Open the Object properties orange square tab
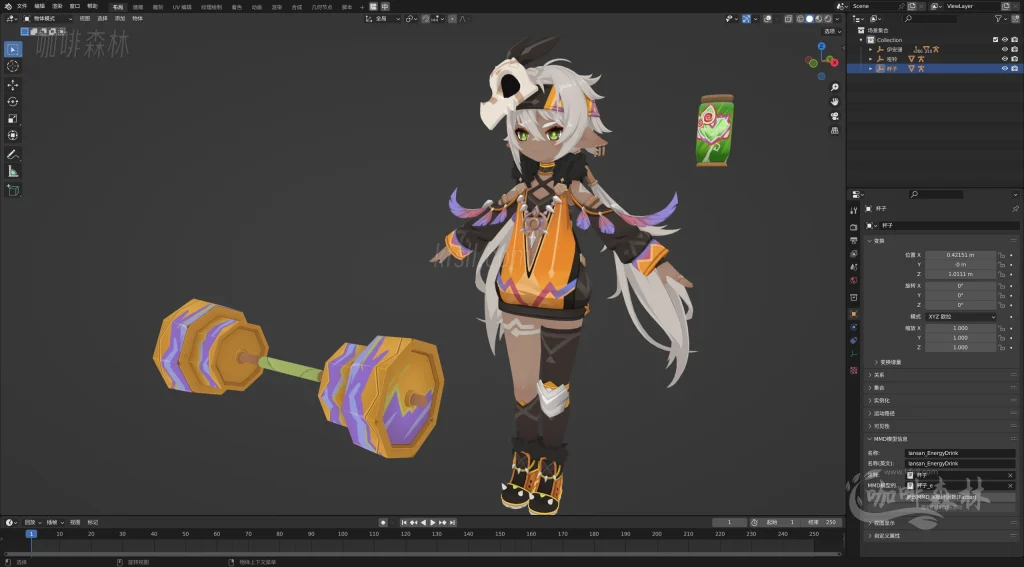Screen dimensions: 1024x567 click(x=854, y=314)
